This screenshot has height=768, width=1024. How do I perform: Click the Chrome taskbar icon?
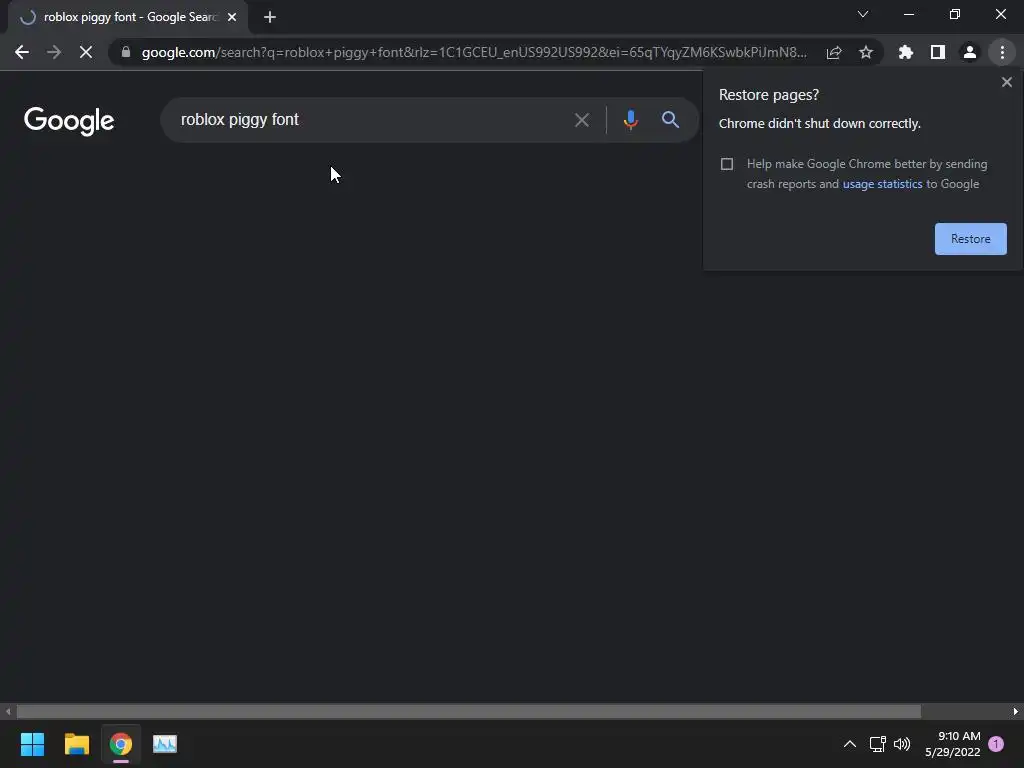coord(121,744)
